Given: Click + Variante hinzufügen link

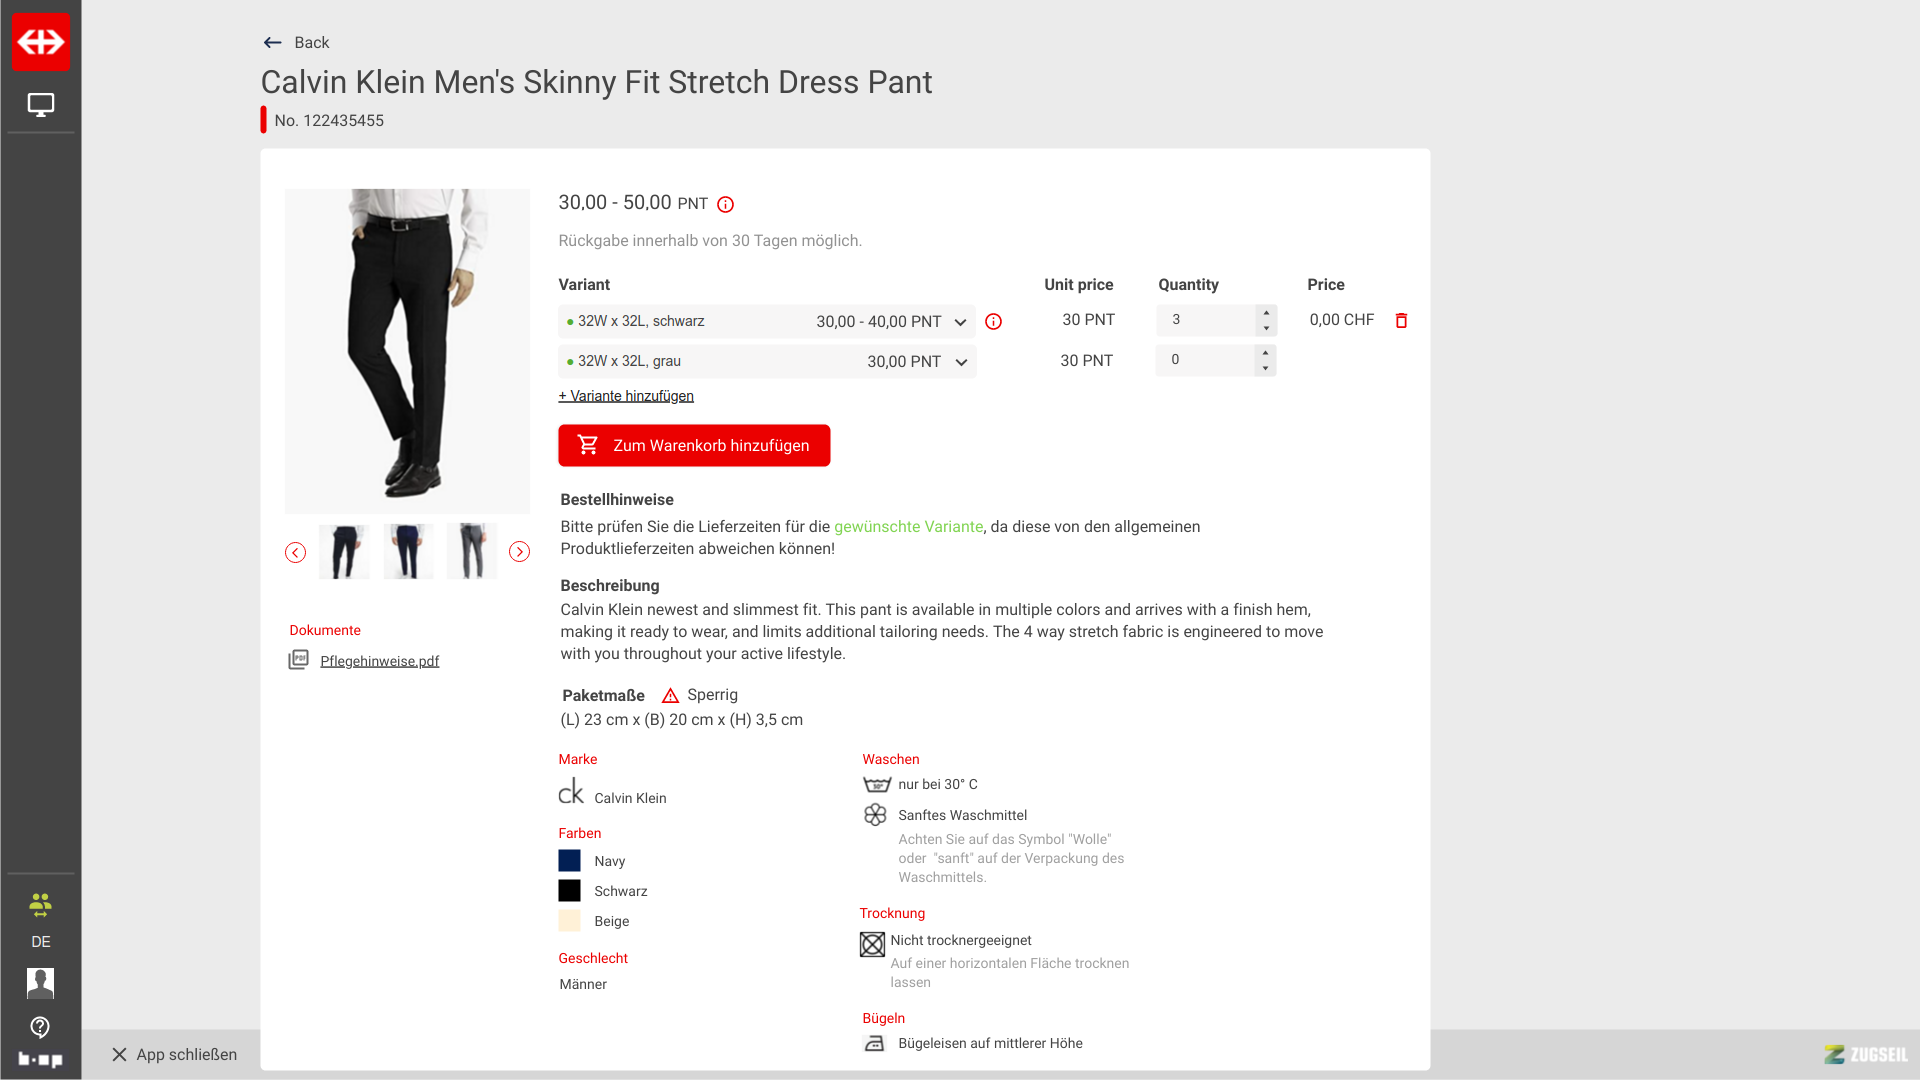Looking at the screenshot, I should (x=626, y=396).
